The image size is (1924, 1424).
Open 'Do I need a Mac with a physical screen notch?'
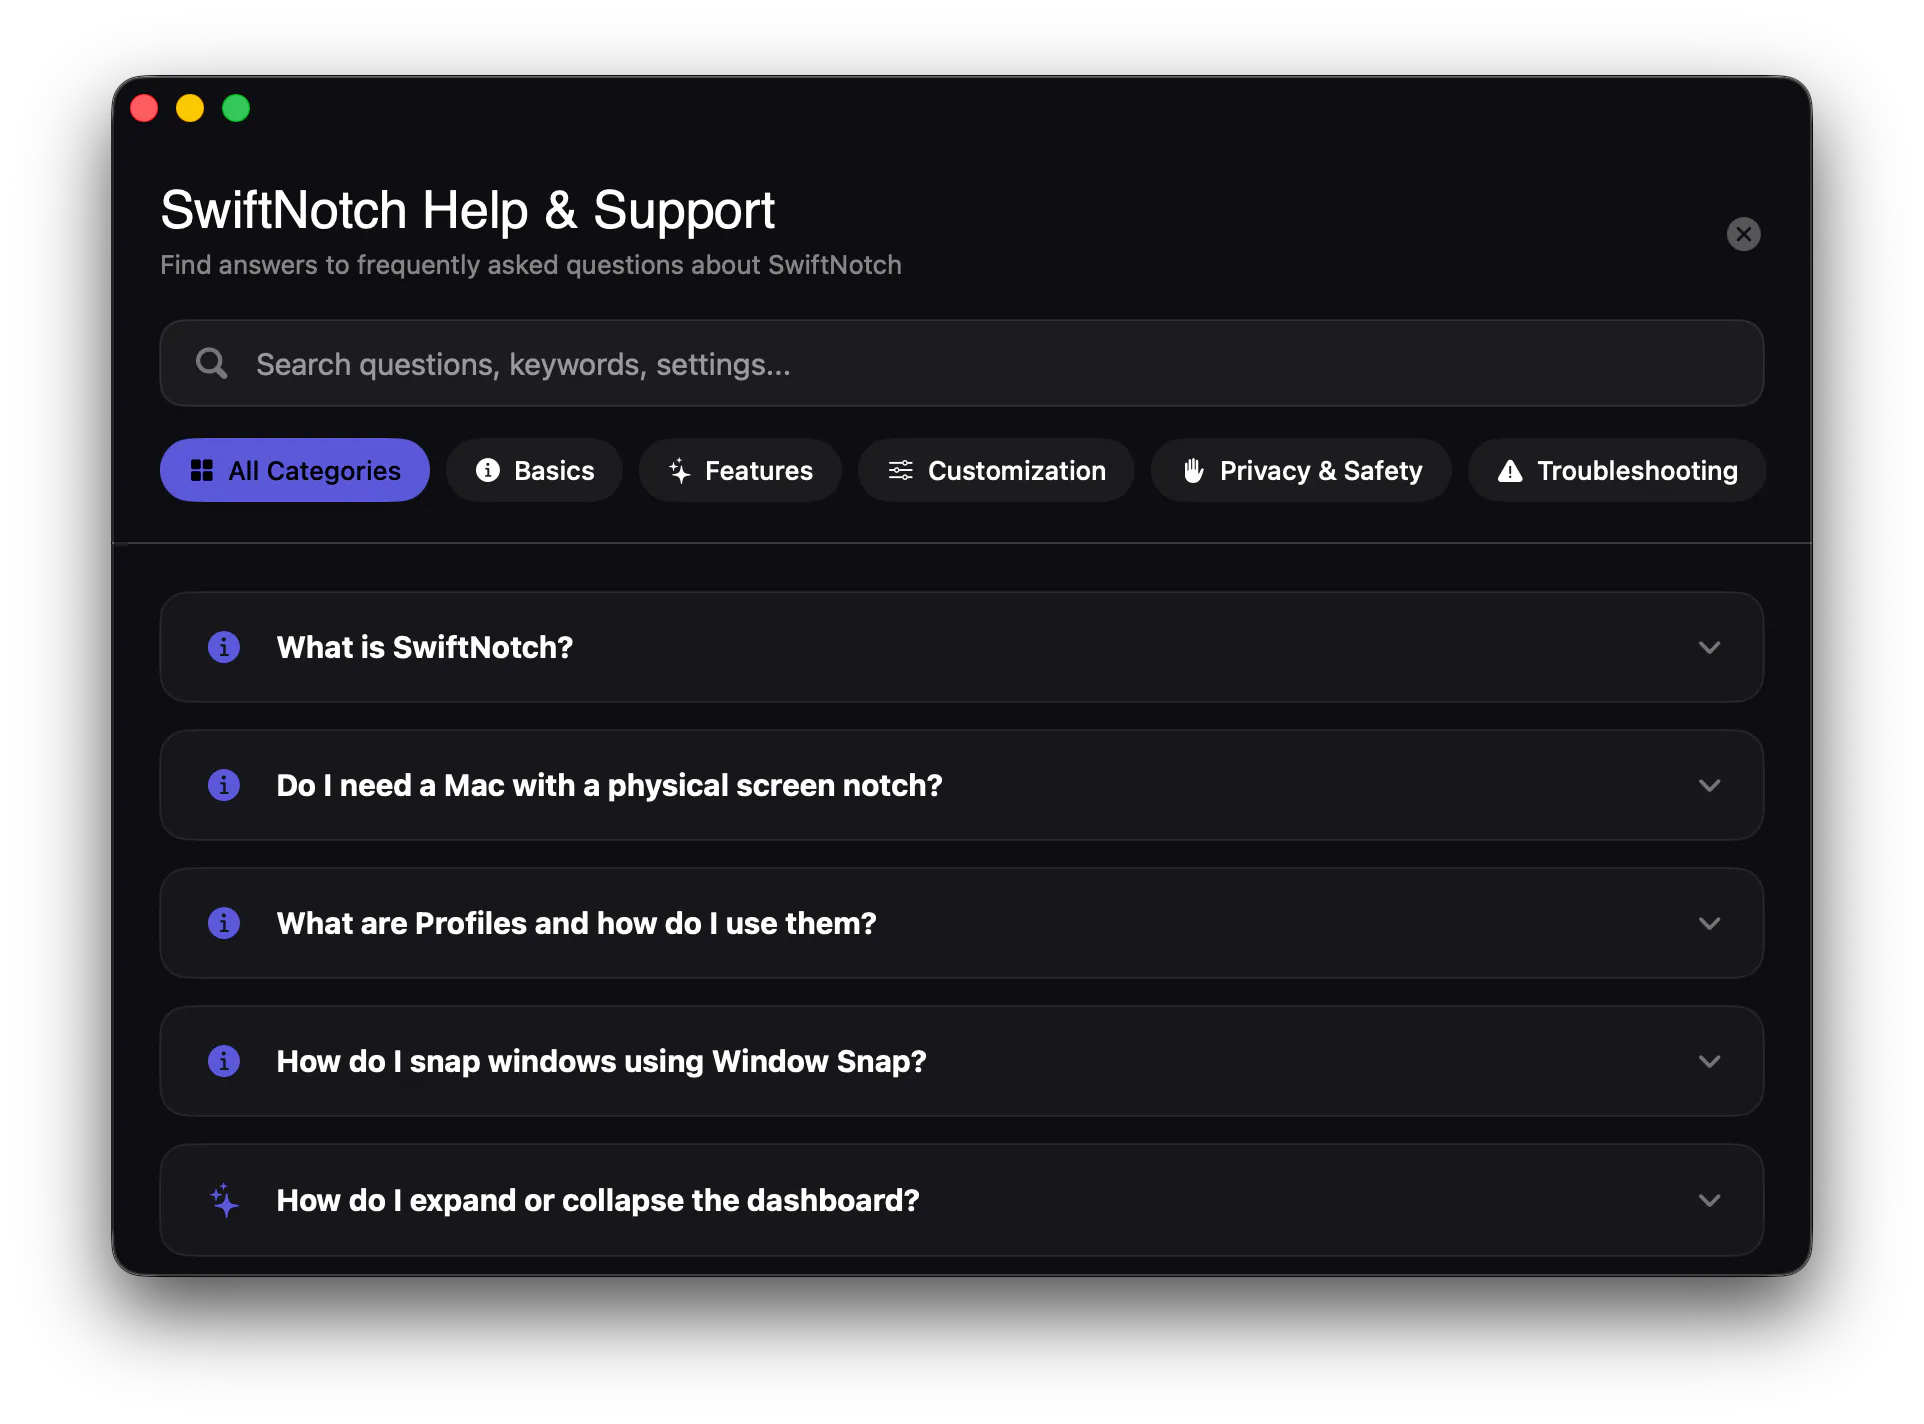[x=961, y=785]
